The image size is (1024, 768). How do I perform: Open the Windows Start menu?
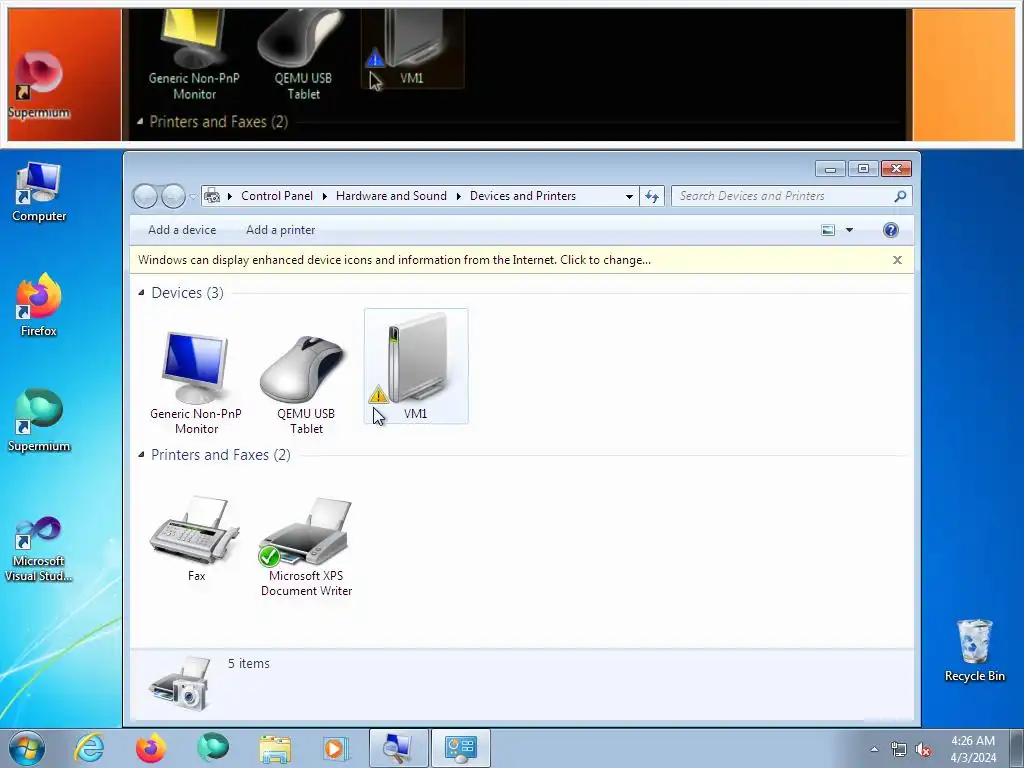pyautogui.click(x=26, y=748)
